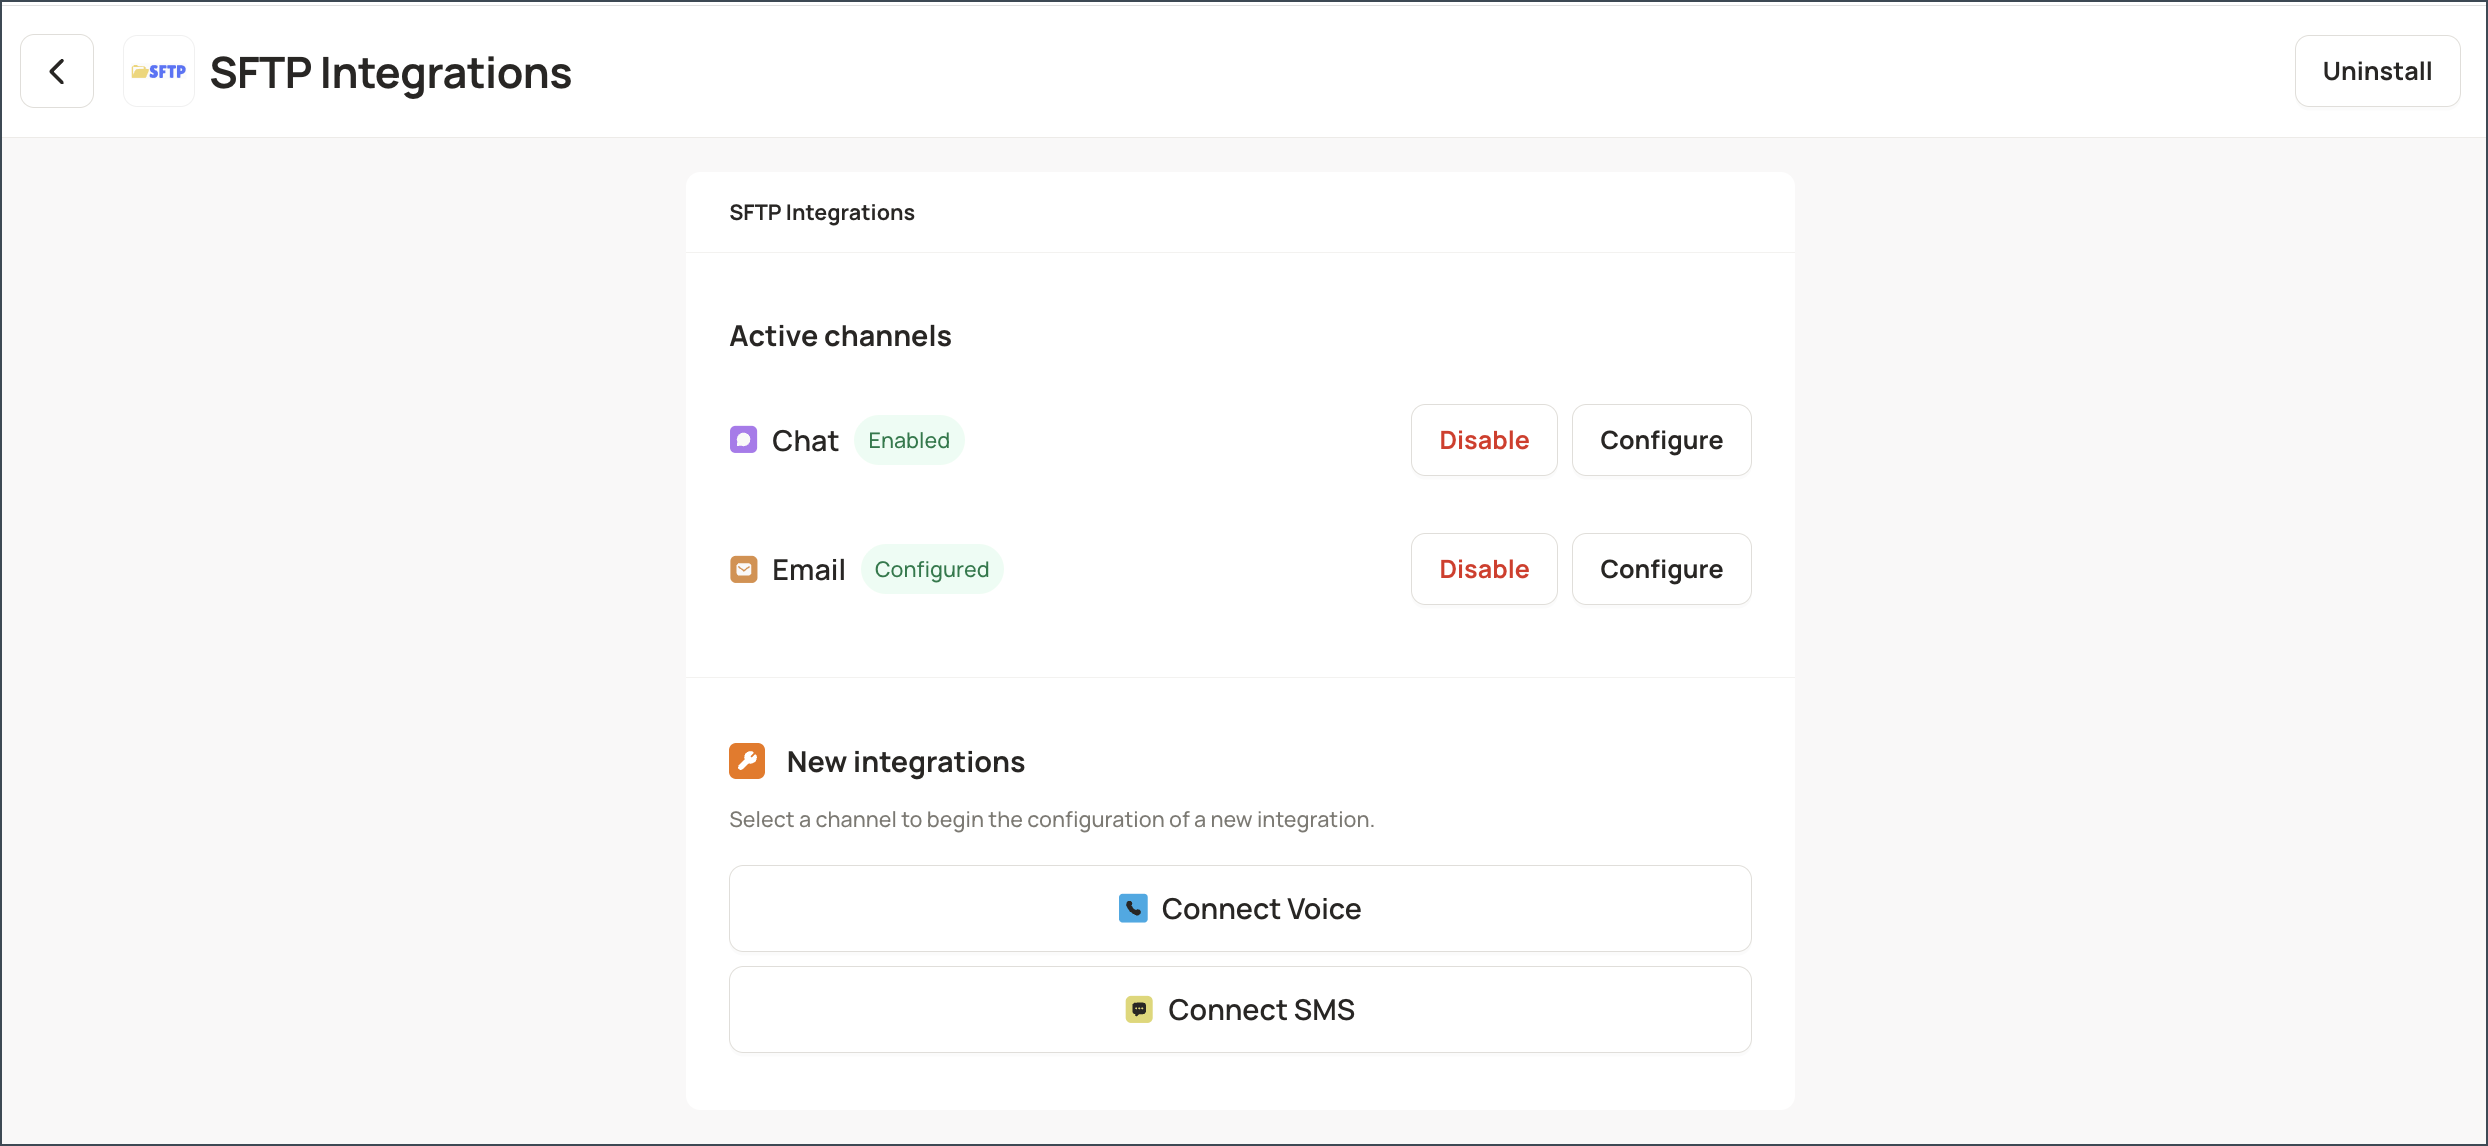Uninstall the SFTP integration
The image size is (2488, 1146).
2377,71
